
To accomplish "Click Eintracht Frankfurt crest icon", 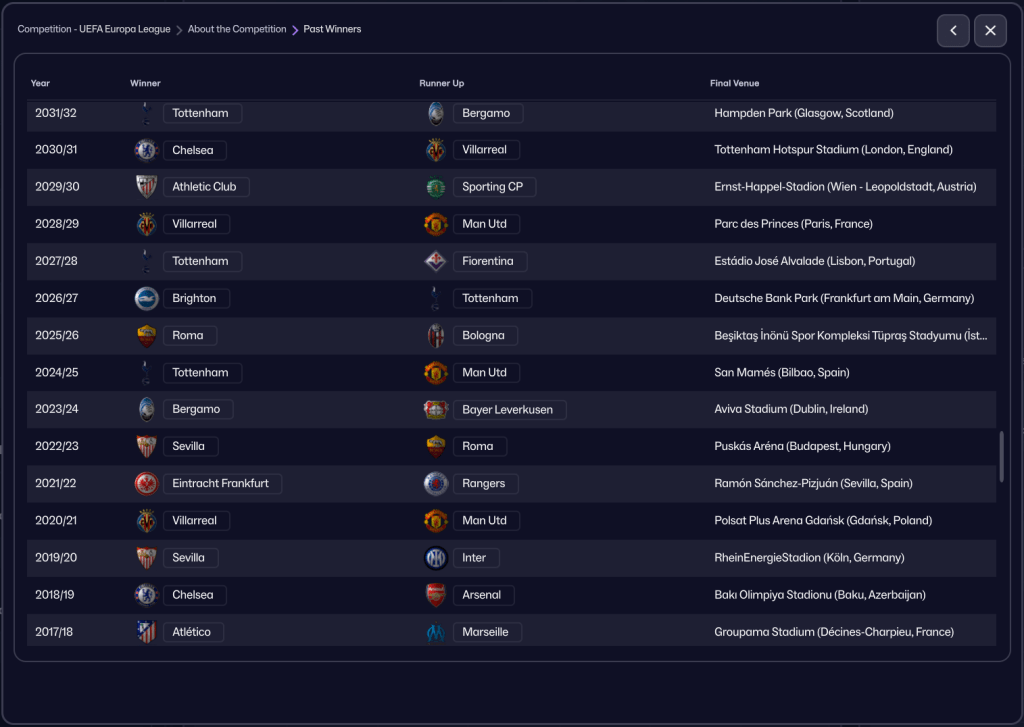I will coord(147,483).
